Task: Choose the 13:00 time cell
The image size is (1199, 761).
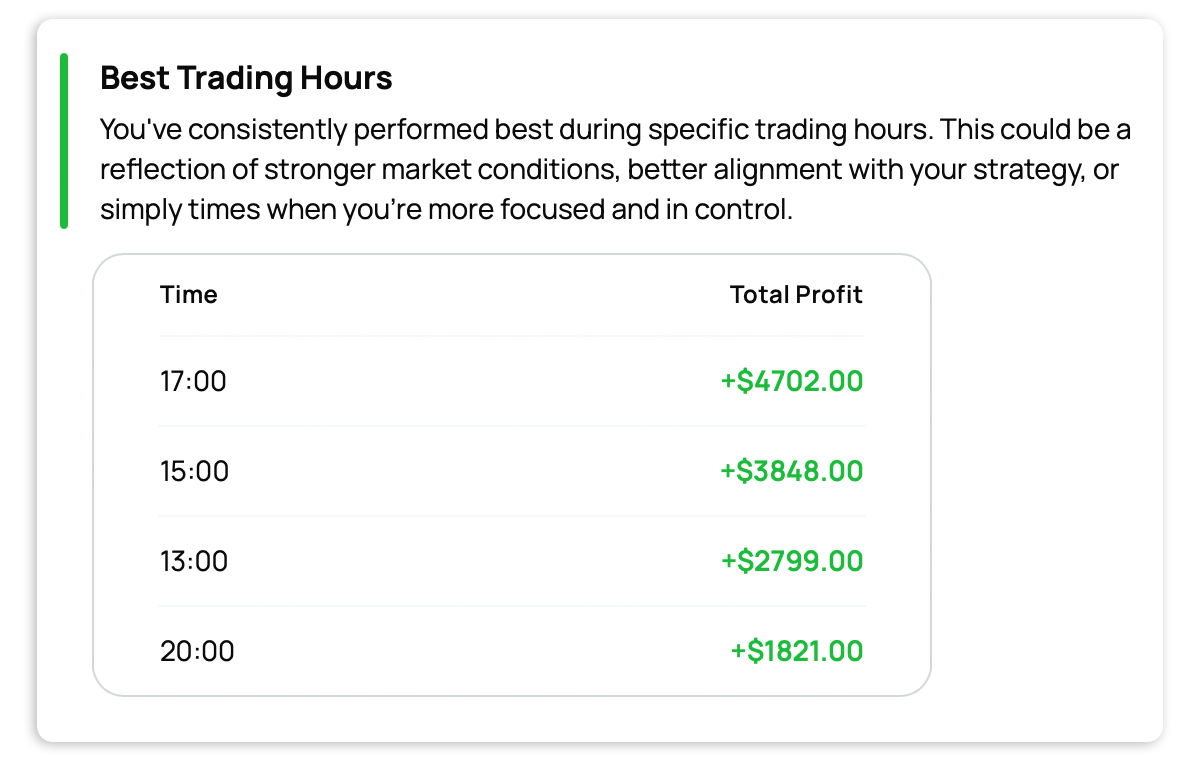Action: coord(194,561)
